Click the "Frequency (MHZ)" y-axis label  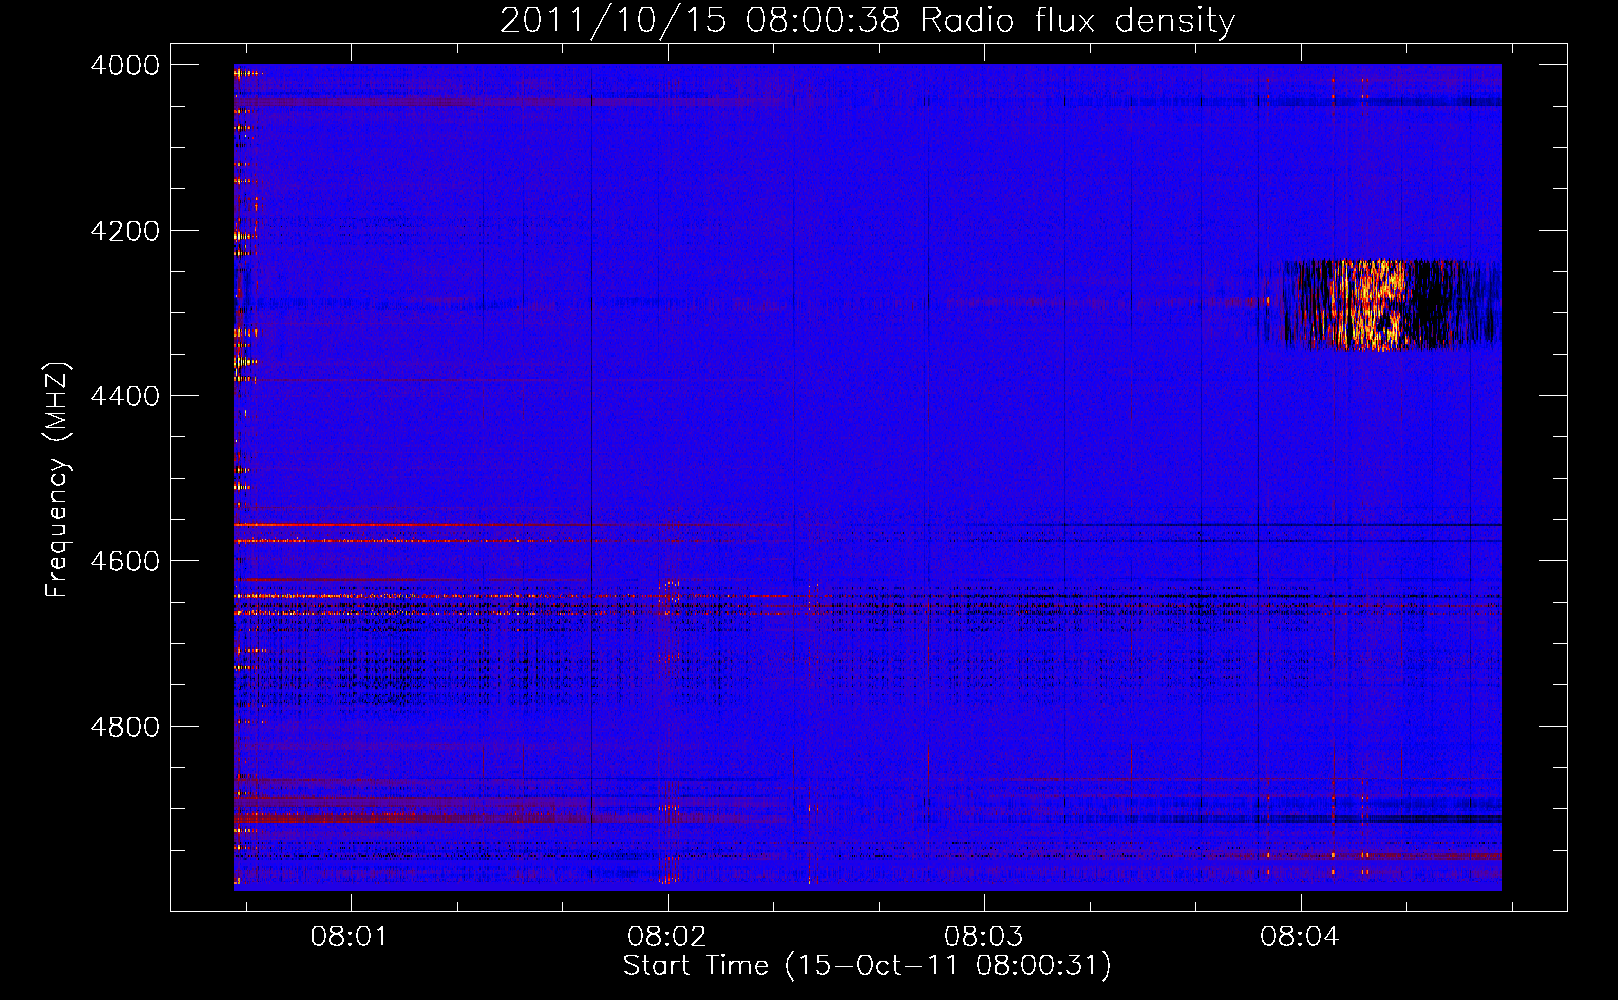(58, 480)
